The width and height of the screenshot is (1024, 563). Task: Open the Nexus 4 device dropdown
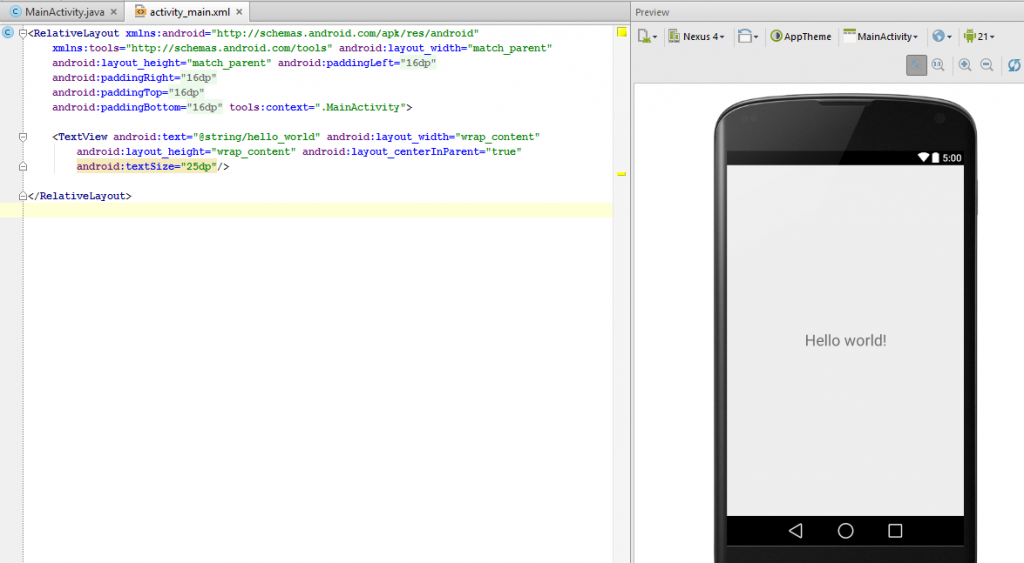coord(697,37)
